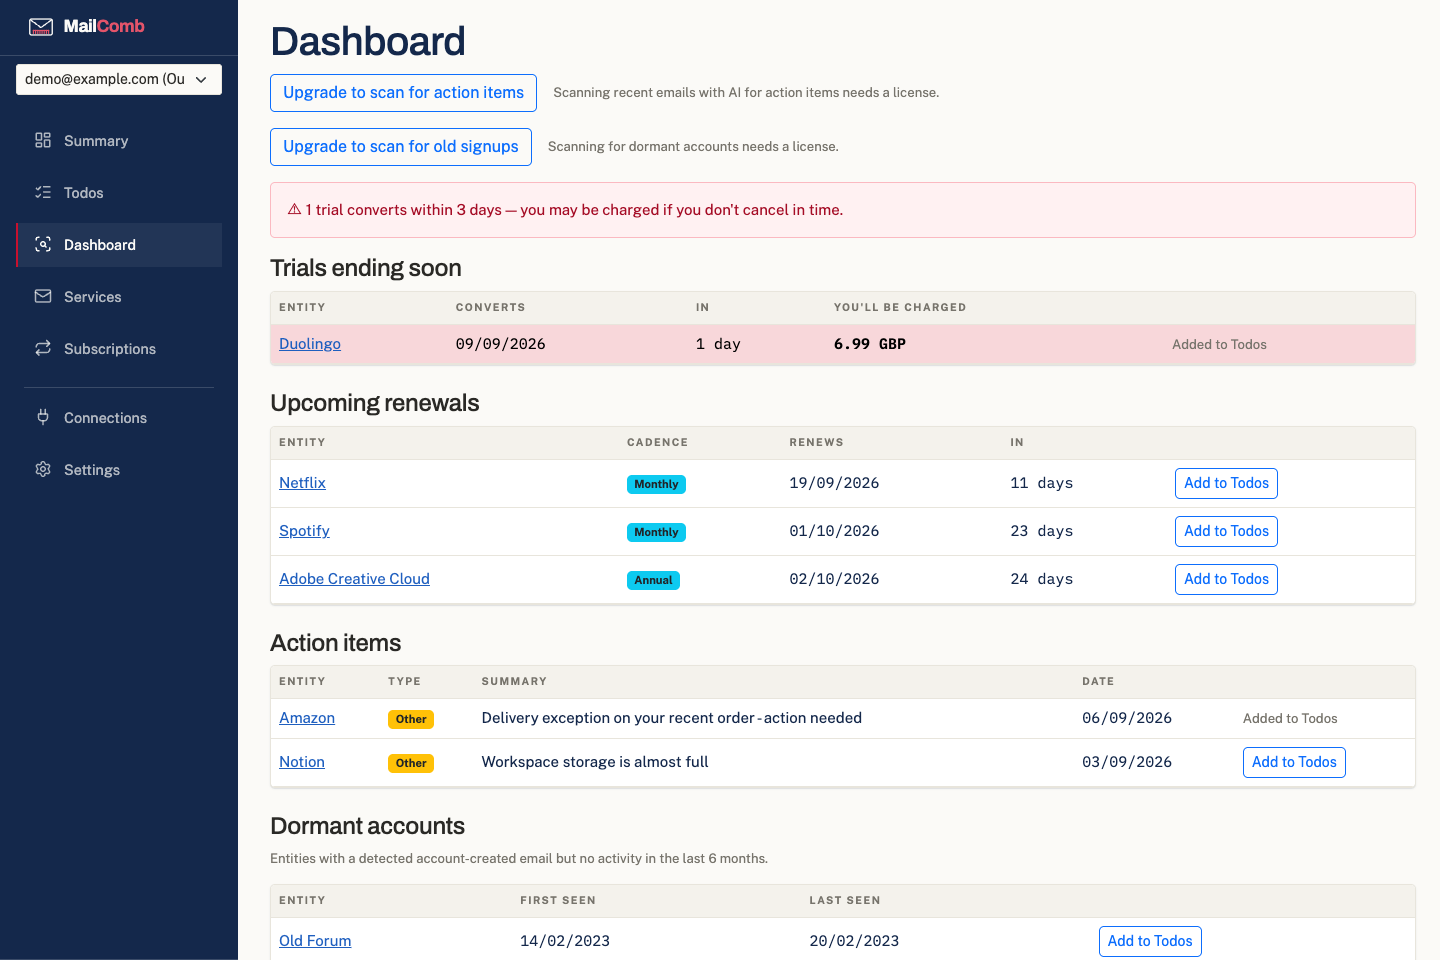Screen dimensions: 1440x960
Task: Click Old Forum last seen date 20/02/2023
Action: (x=854, y=941)
